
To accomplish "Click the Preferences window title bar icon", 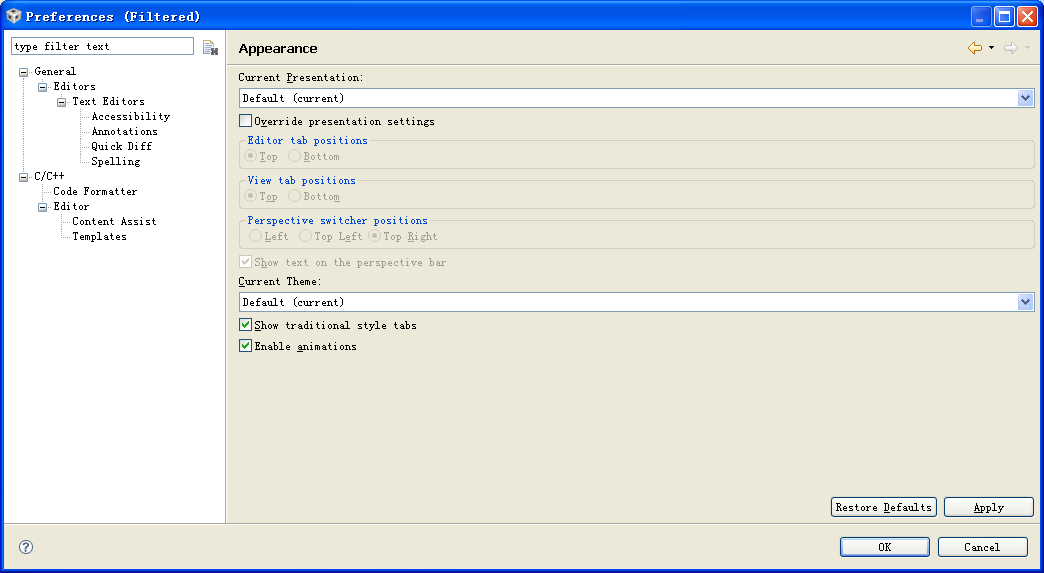I will (13, 16).
